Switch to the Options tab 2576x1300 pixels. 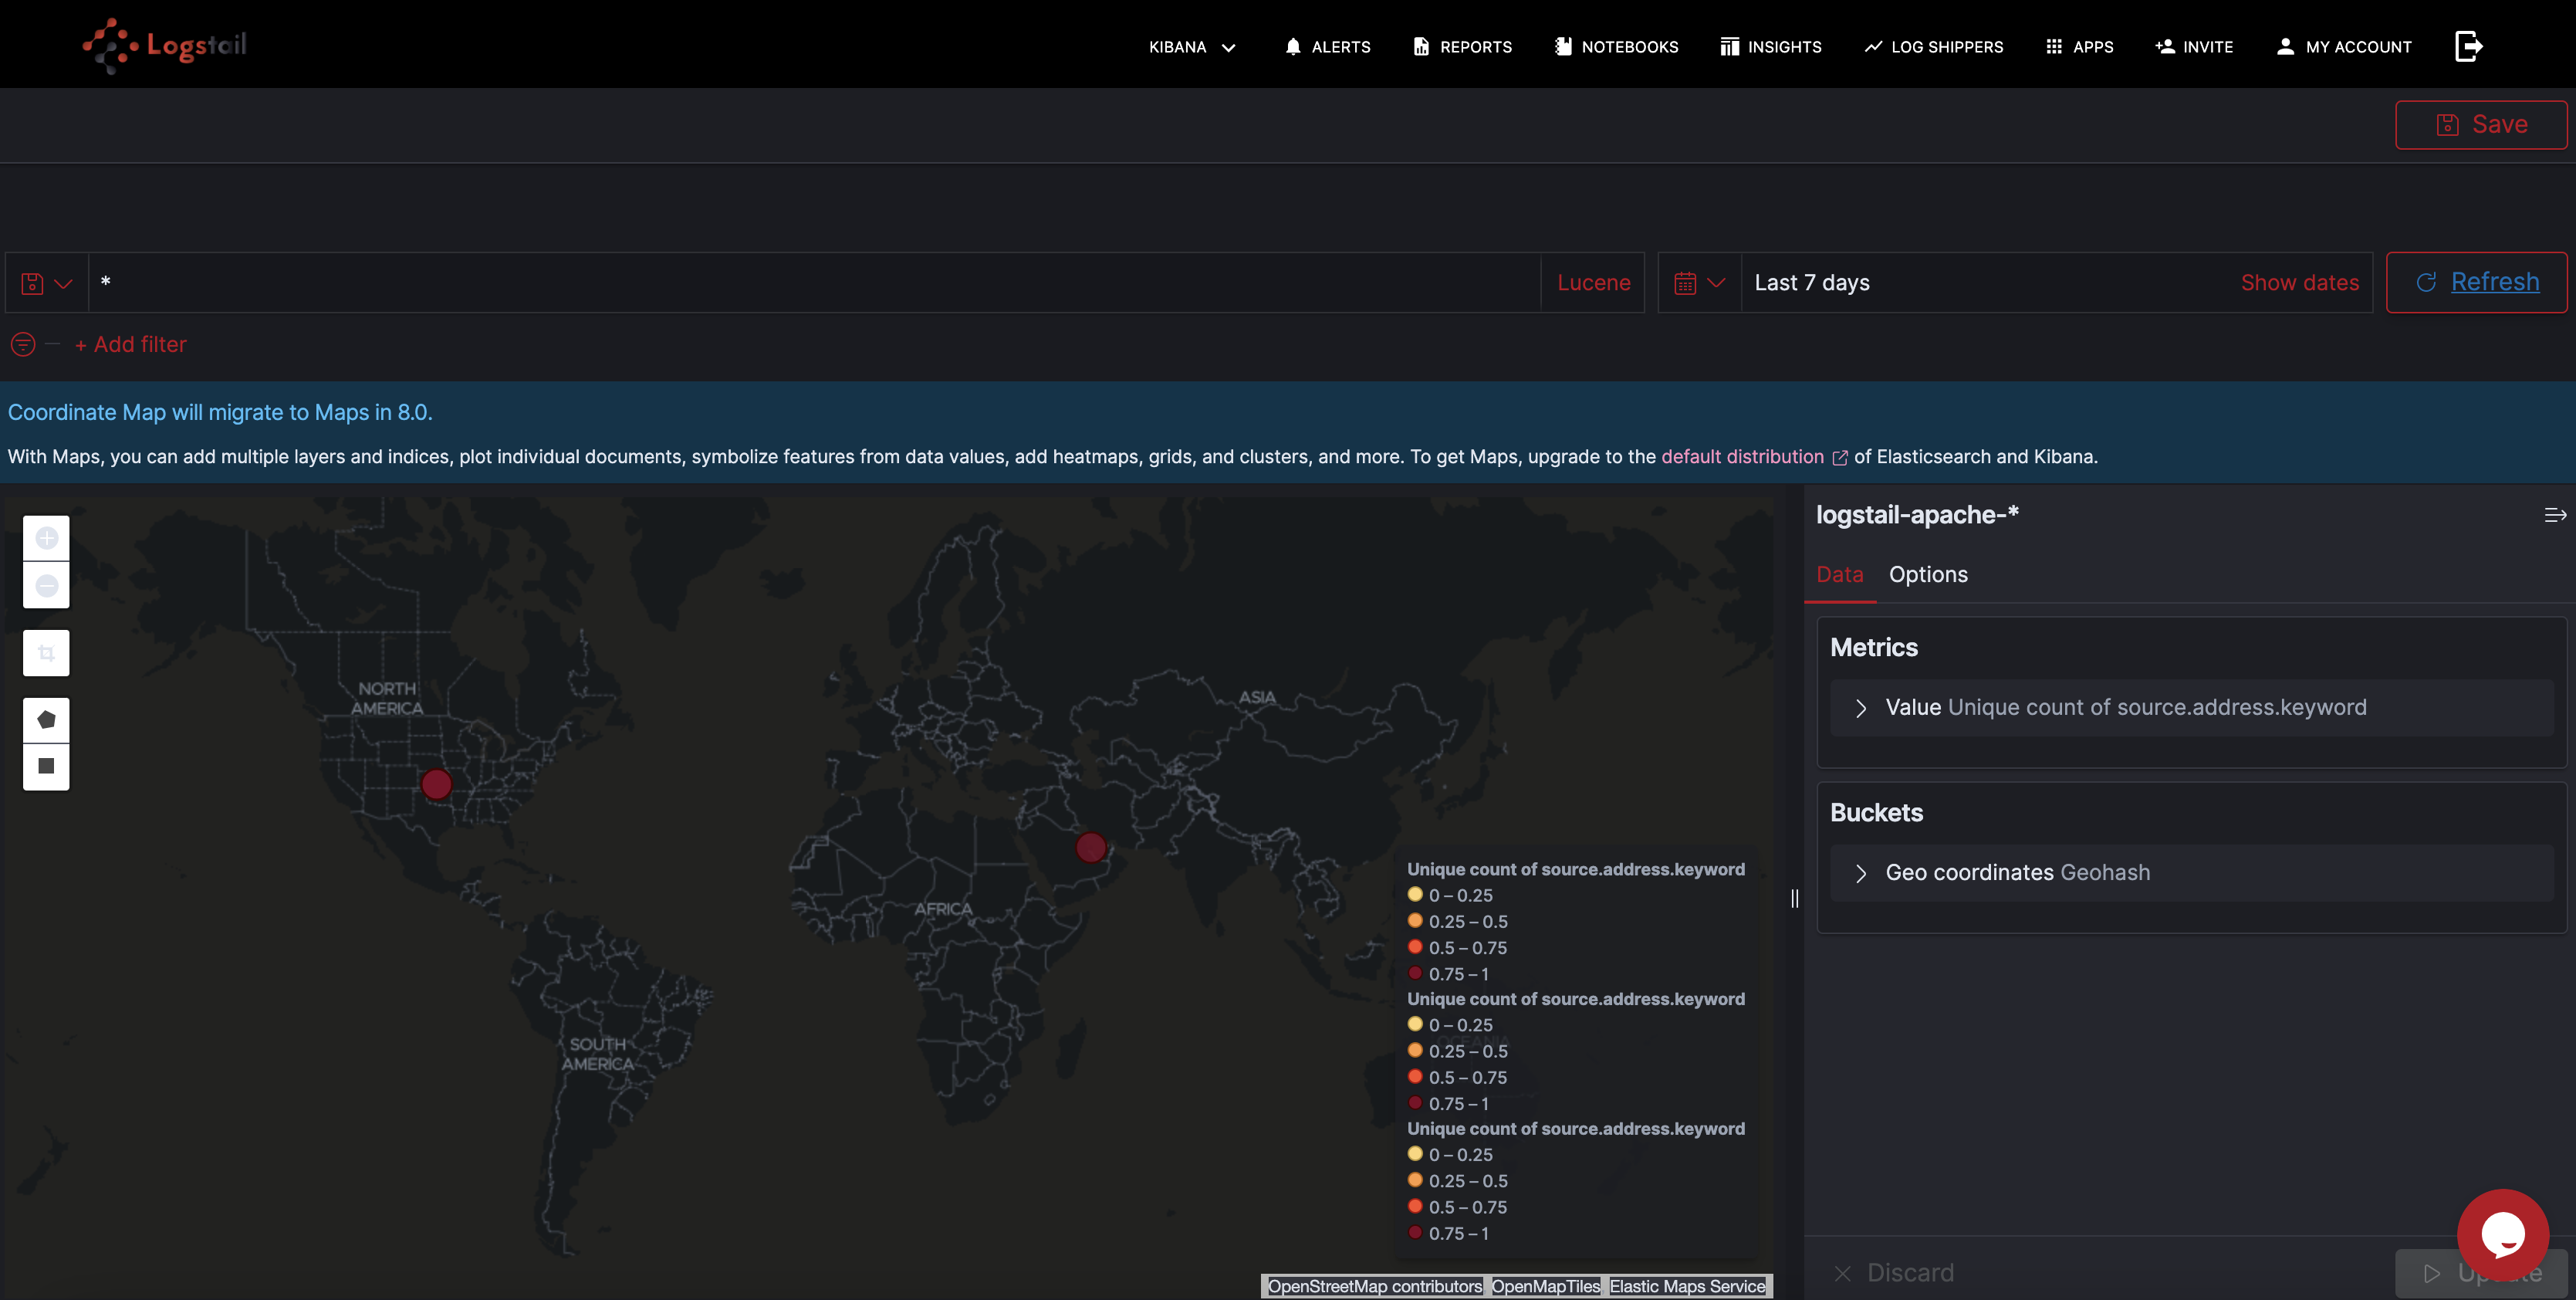(x=1927, y=574)
